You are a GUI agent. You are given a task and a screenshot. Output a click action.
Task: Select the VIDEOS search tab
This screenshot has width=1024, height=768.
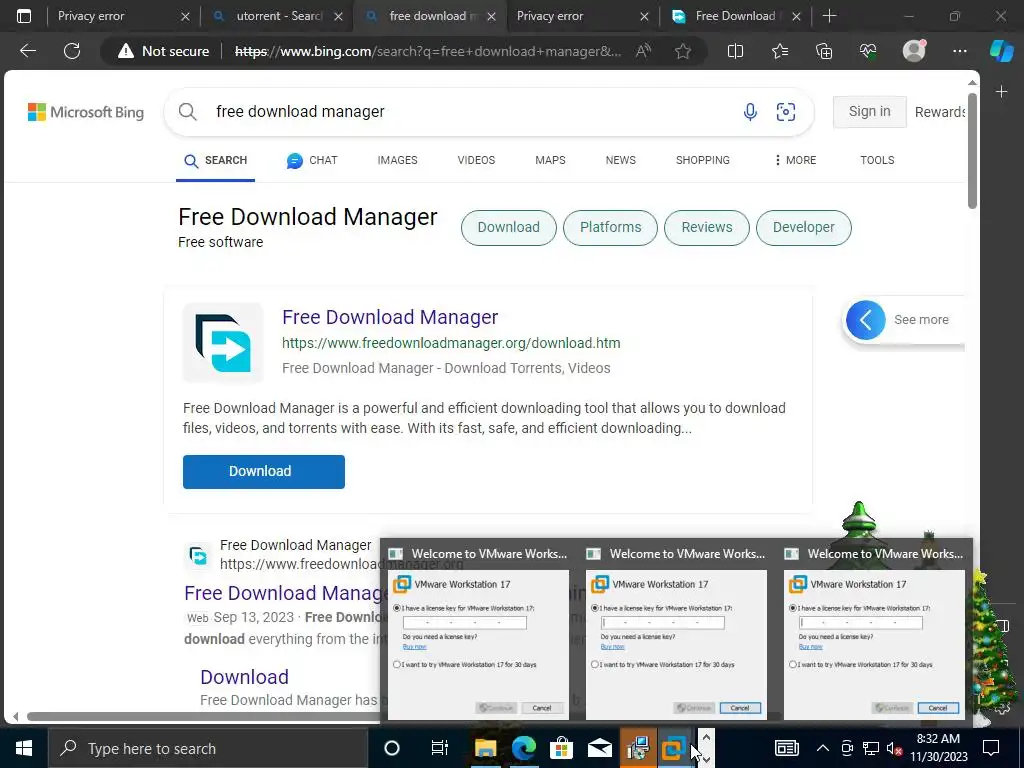point(476,161)
